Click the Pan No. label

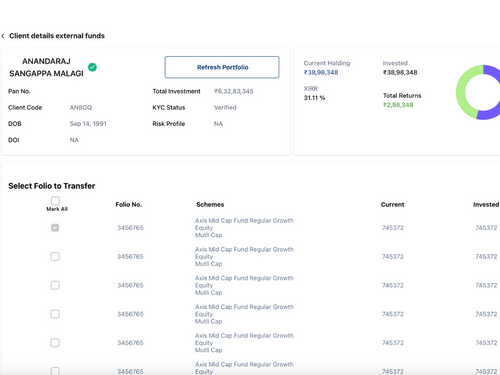(x=19, y=91)
